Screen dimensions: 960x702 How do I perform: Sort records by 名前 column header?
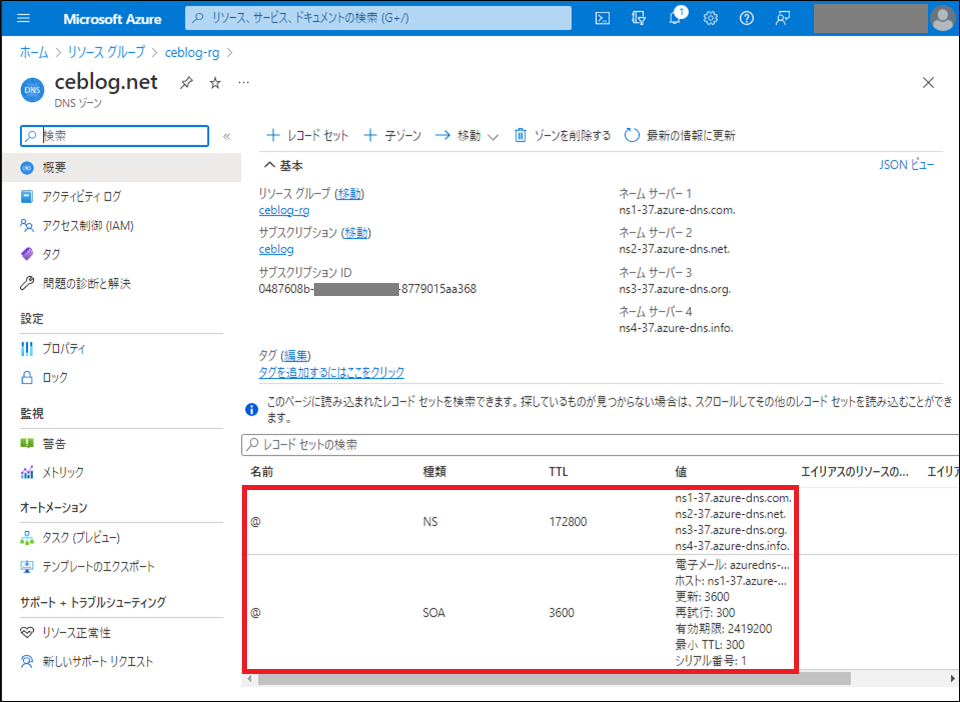261,472
